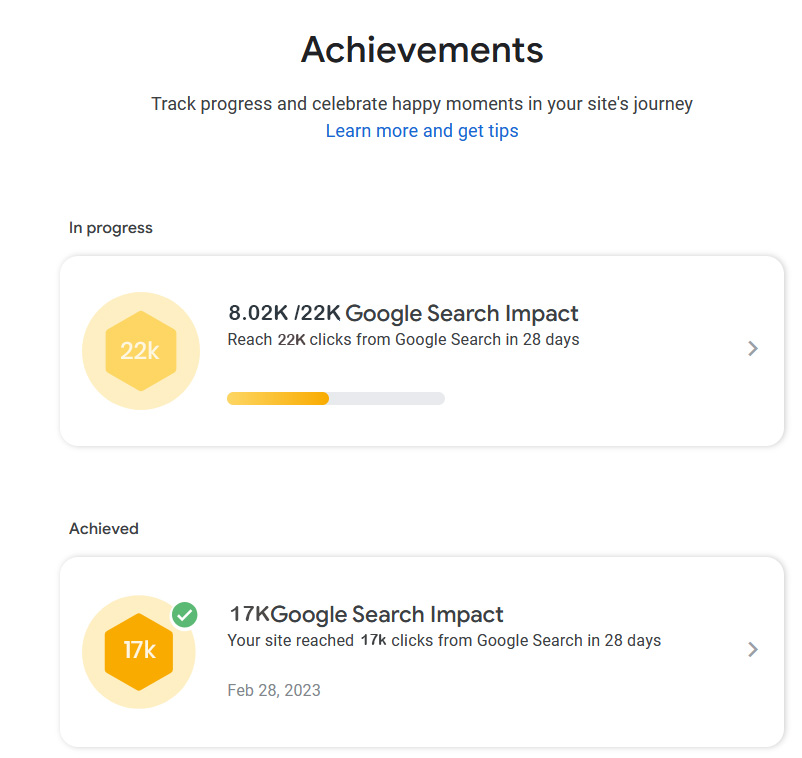
Task: Select the '17KGoogle Search Impact' title
Action: pos(366,614)
